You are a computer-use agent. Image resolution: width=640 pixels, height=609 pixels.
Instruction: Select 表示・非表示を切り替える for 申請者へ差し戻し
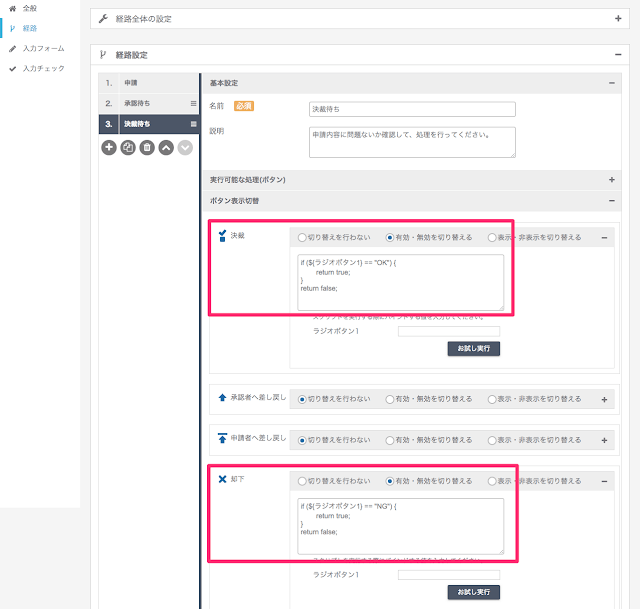[x=492, y=440]
